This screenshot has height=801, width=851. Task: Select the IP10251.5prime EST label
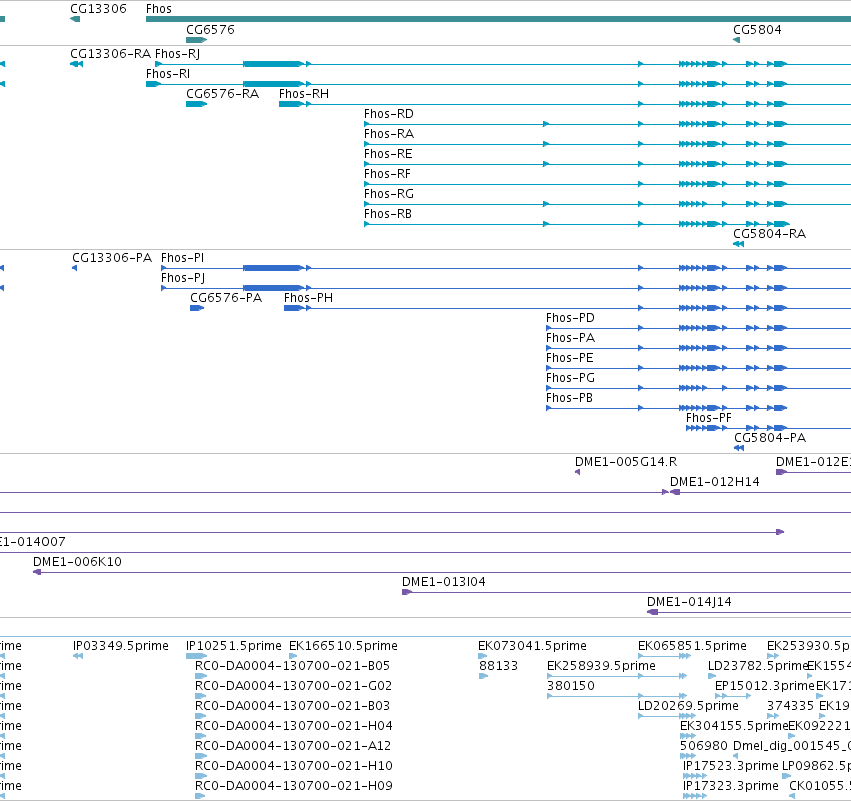click(233, 646)
